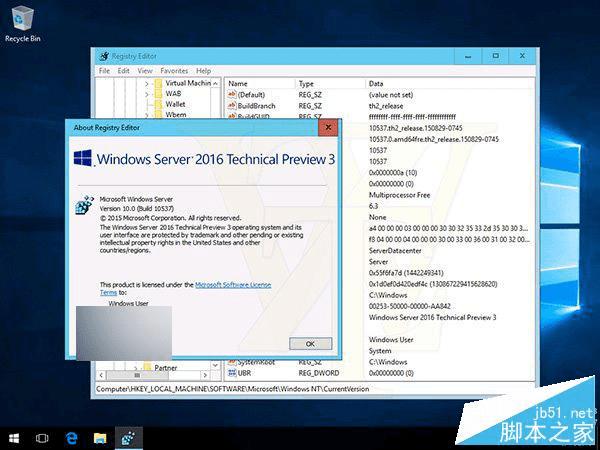Image resolution: width=600 pixels, height=450 pixels.
Task: Open Task View on the taskbar
Action: click(42, 438)
